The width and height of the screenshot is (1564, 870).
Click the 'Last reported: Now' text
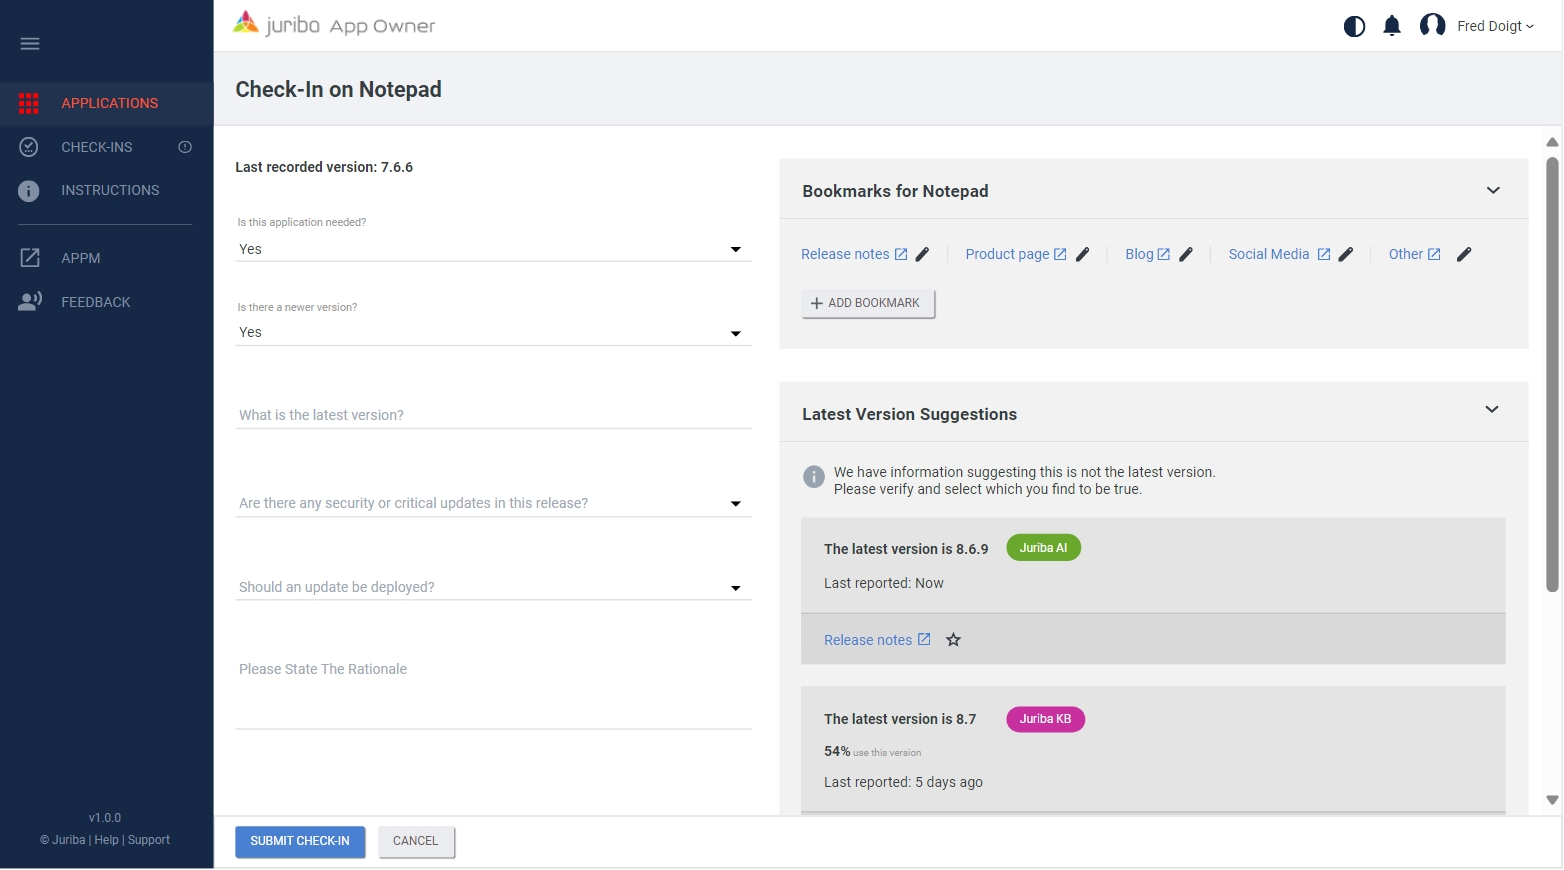coord(884,583)
